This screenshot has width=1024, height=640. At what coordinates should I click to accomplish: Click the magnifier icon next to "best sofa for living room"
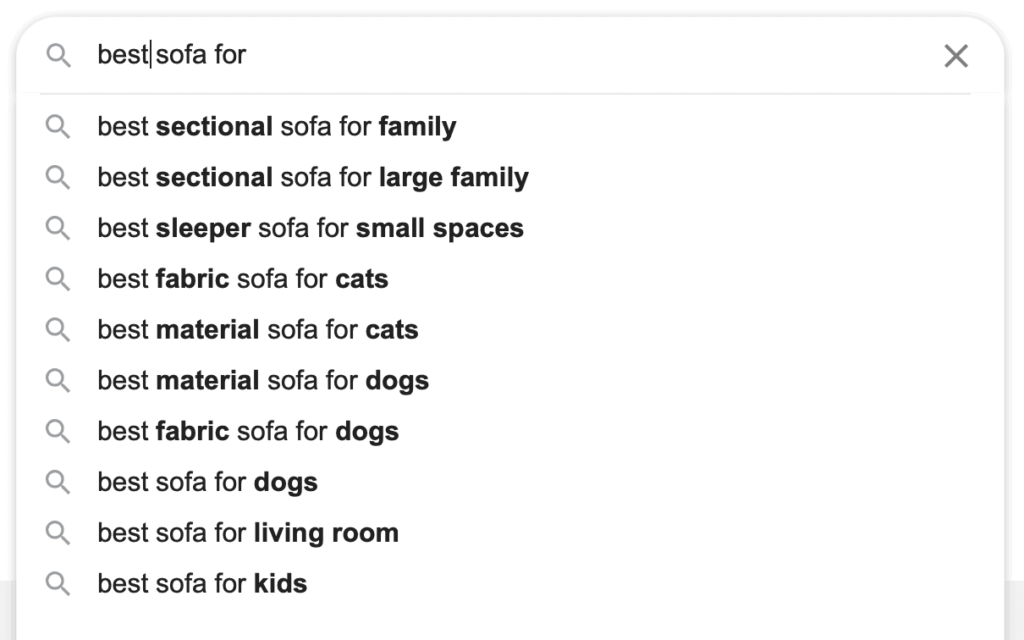coord(58,533)
